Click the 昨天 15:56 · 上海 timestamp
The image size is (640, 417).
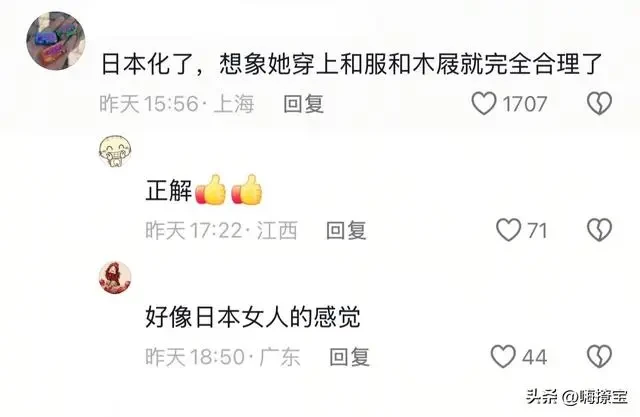(177, 104)
